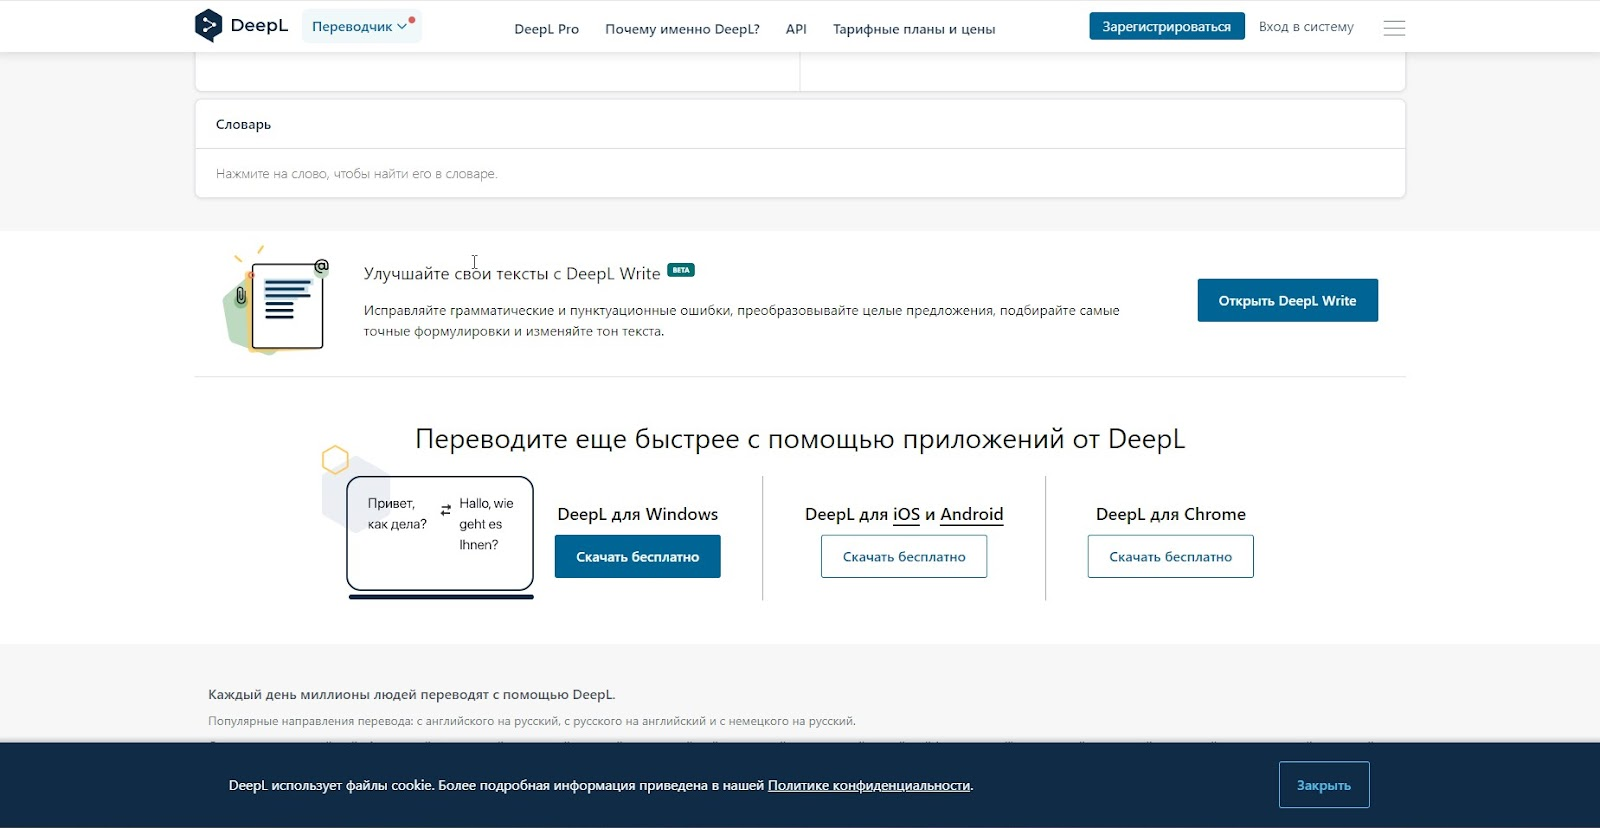1600x828 pixels.
Task: Download DeepL для Chrome extension
Action: point(1170,557)
